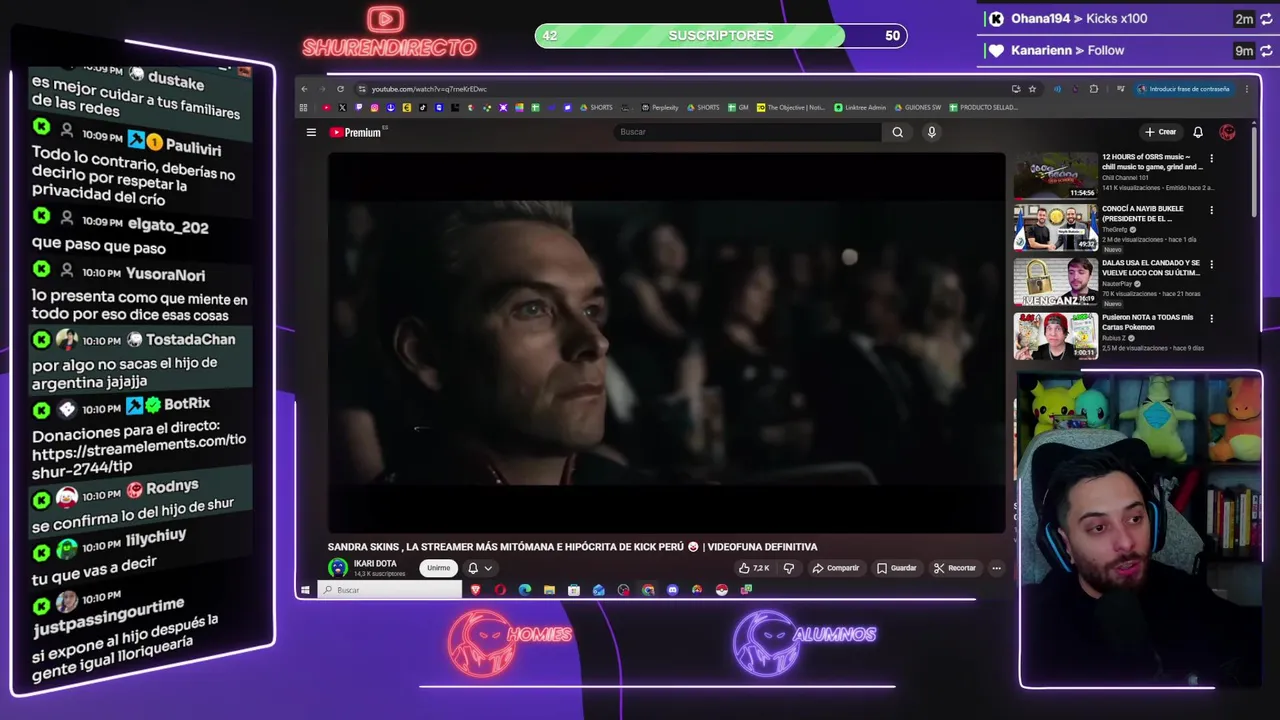1280x720 pixels.
Task: Switch to Chrome on the taskbar
Action: point(648,590)
